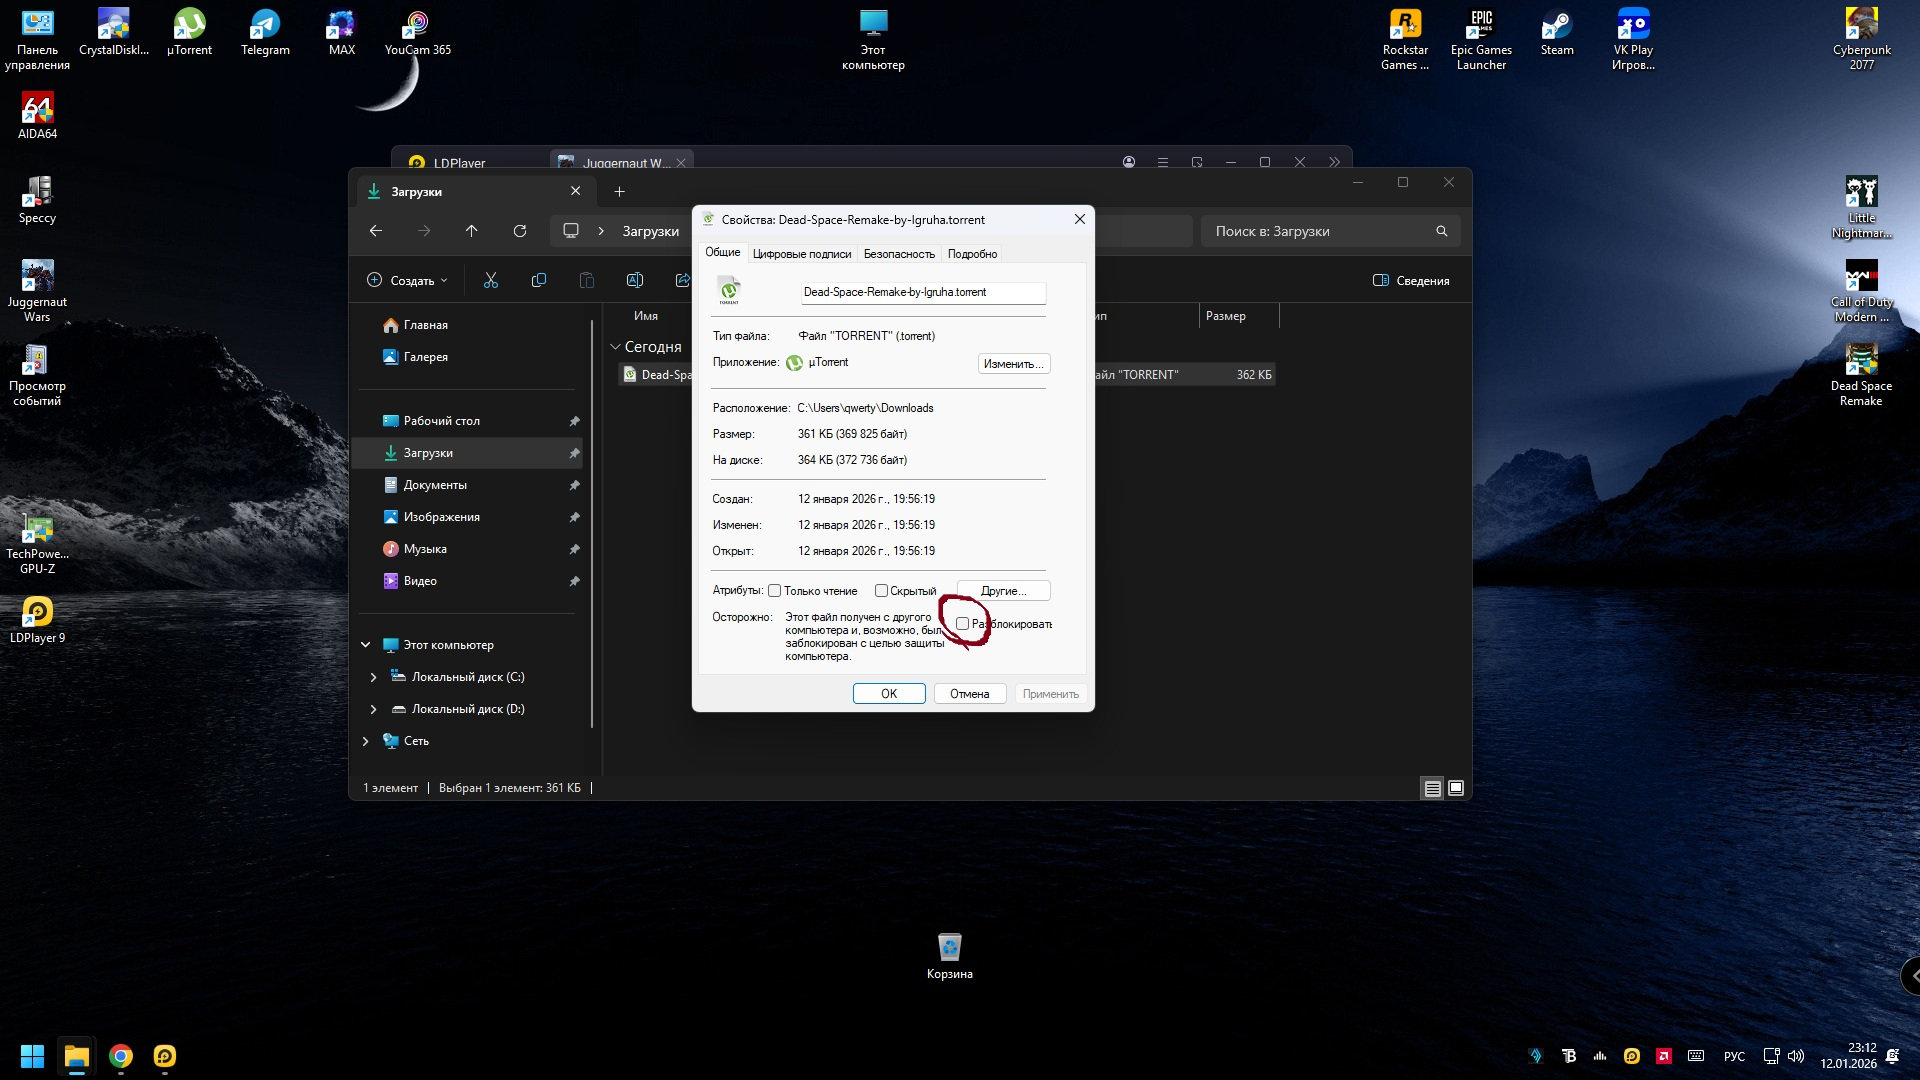Click the 'Изменить...' application button
The image size is (1920, 1080).
point(1013,364)
